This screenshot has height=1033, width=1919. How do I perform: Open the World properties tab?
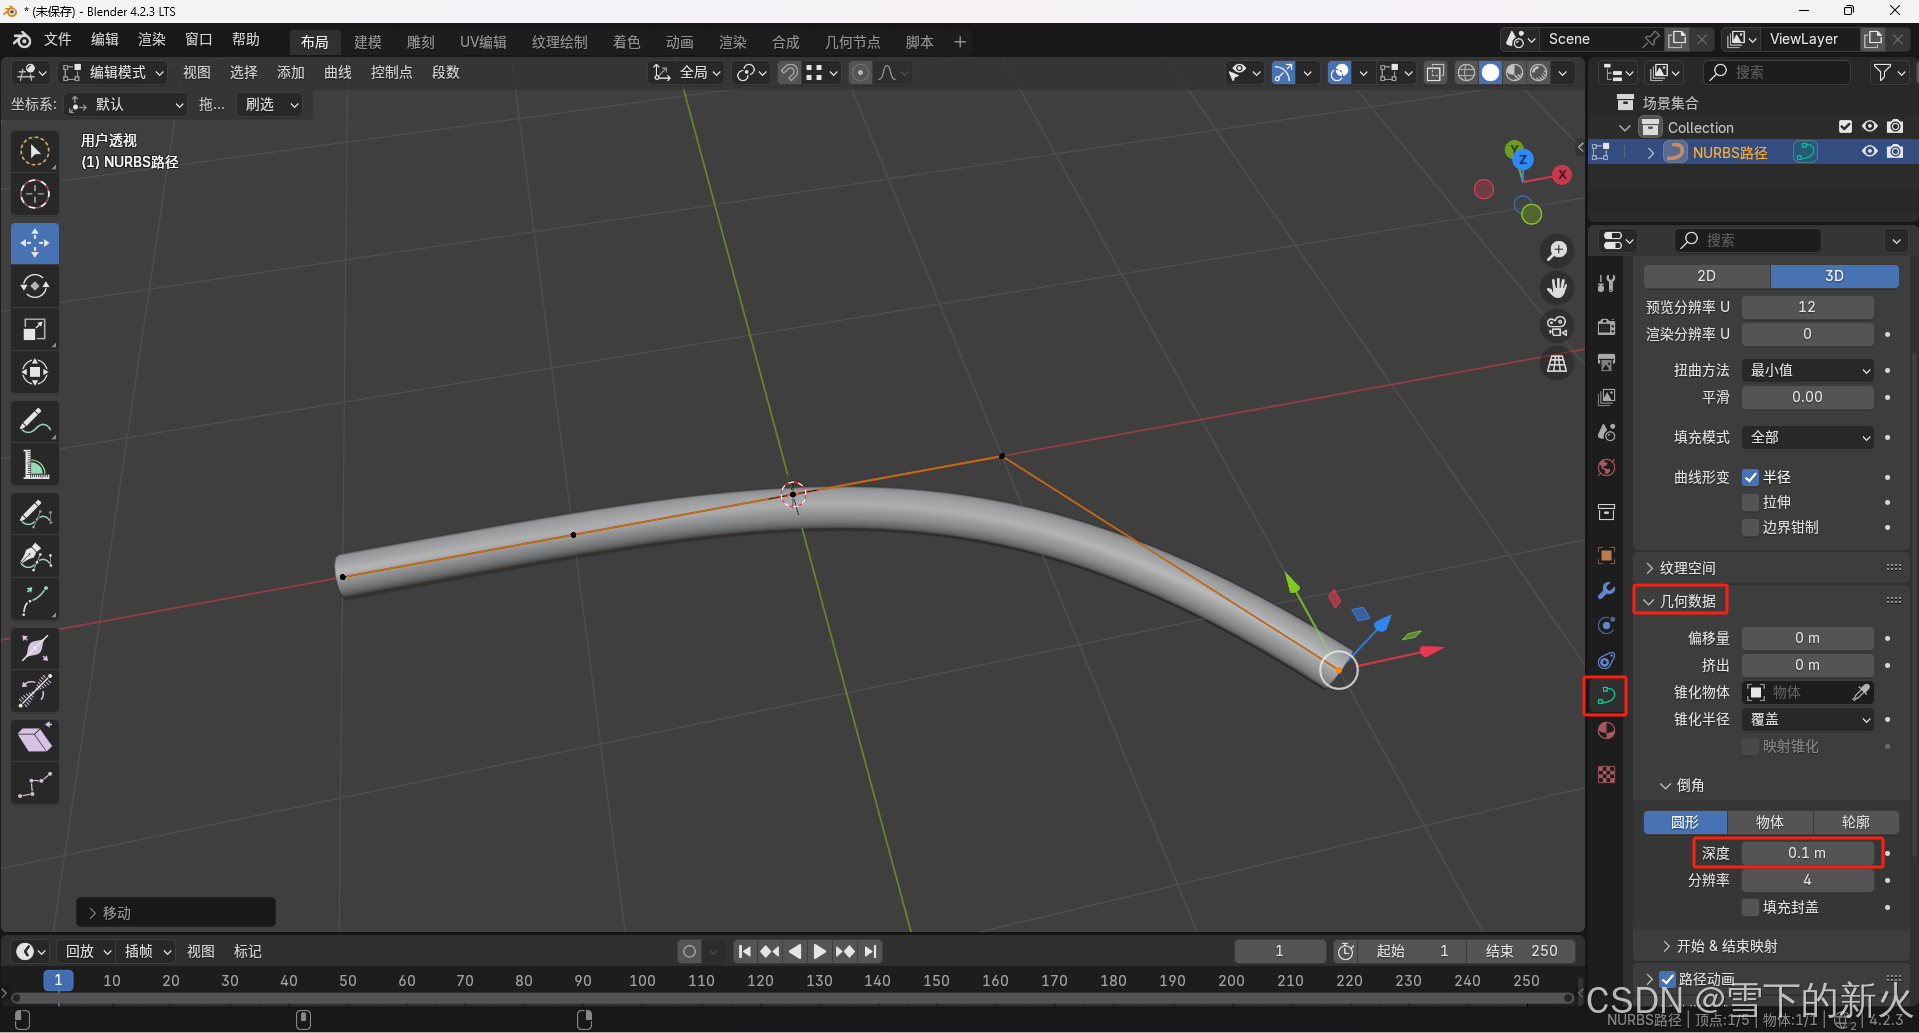[x=1606, y=467]
